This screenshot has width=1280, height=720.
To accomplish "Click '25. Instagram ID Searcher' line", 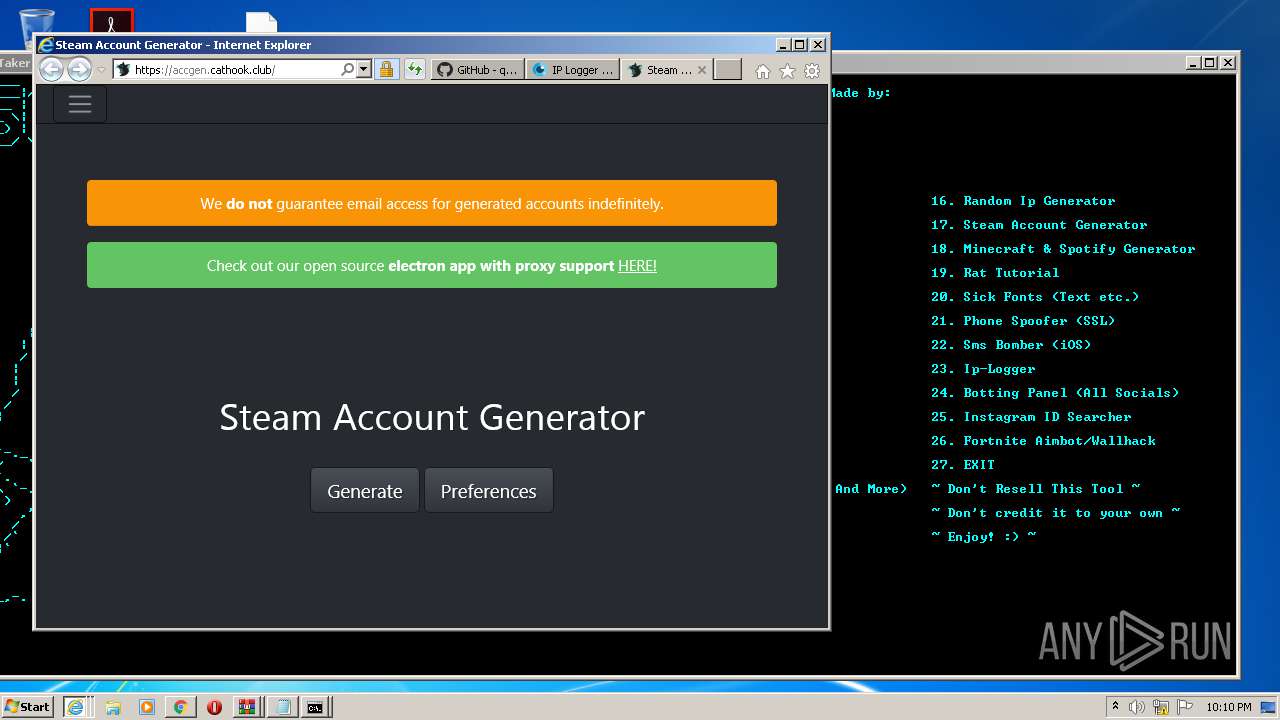I will pyautogui.click(x=1031, y=417).
